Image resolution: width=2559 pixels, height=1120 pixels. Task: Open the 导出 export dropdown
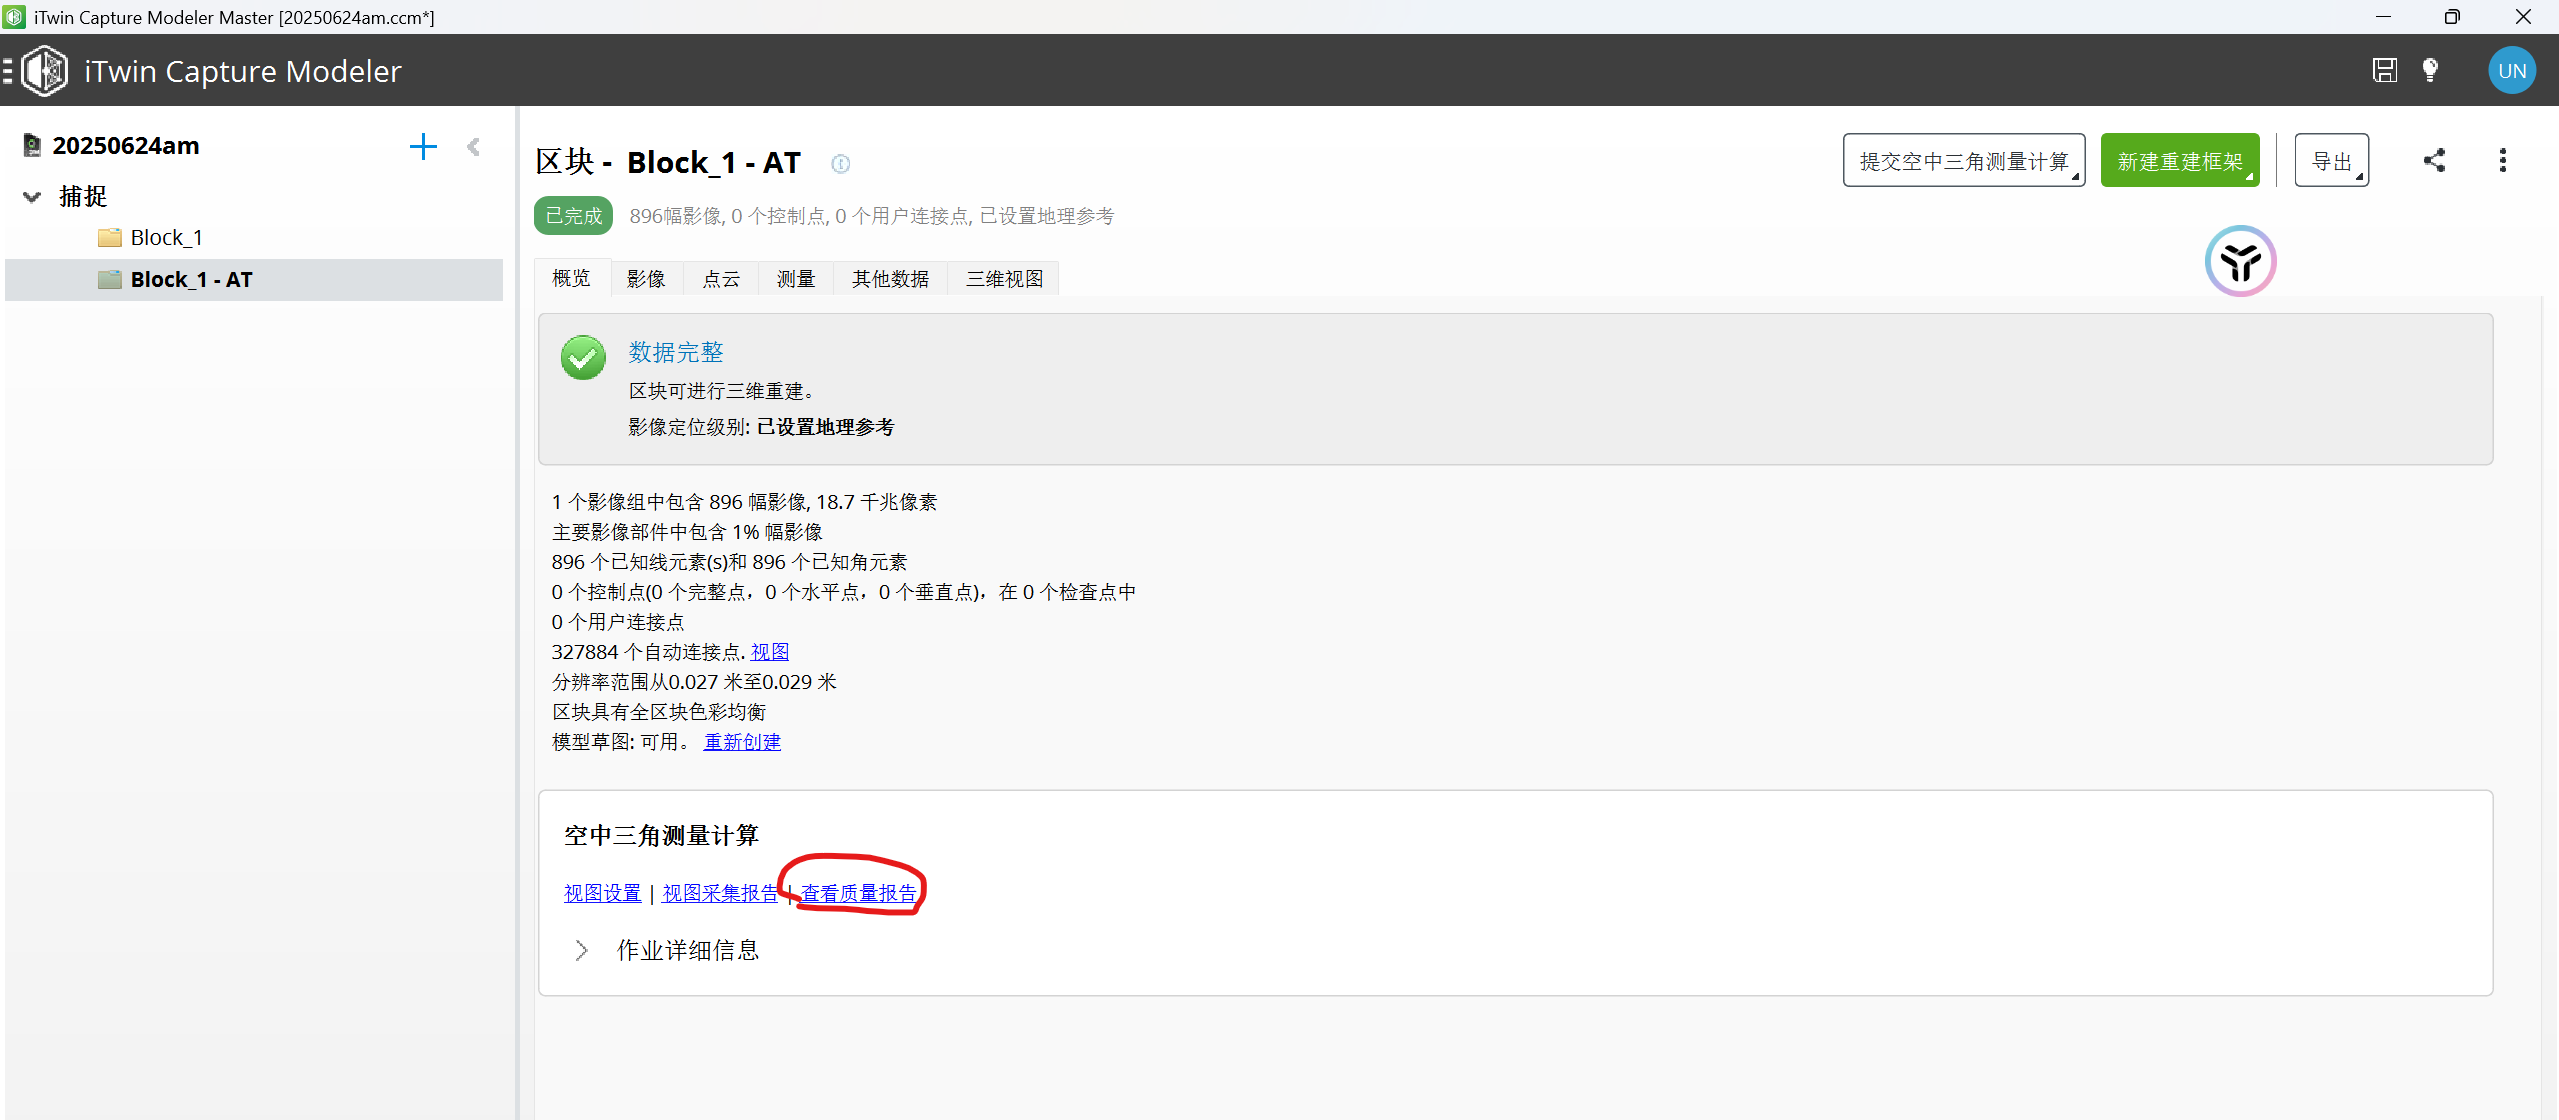click(x=2332, y=160)
